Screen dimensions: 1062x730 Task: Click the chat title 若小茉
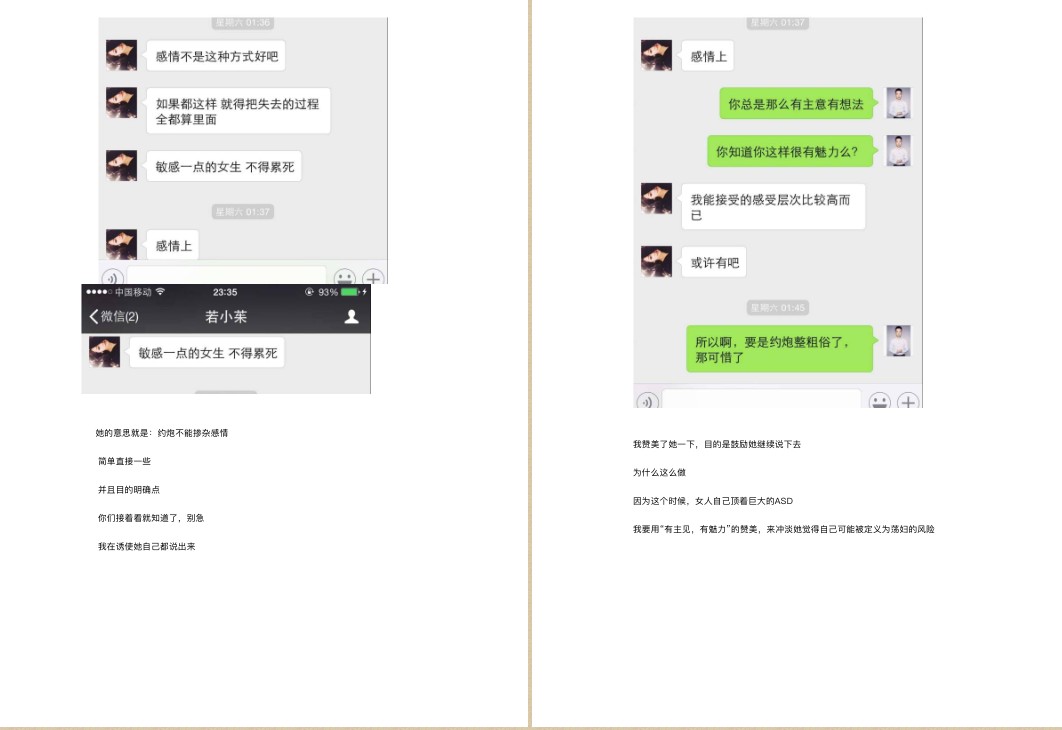[x=226, y=316]
